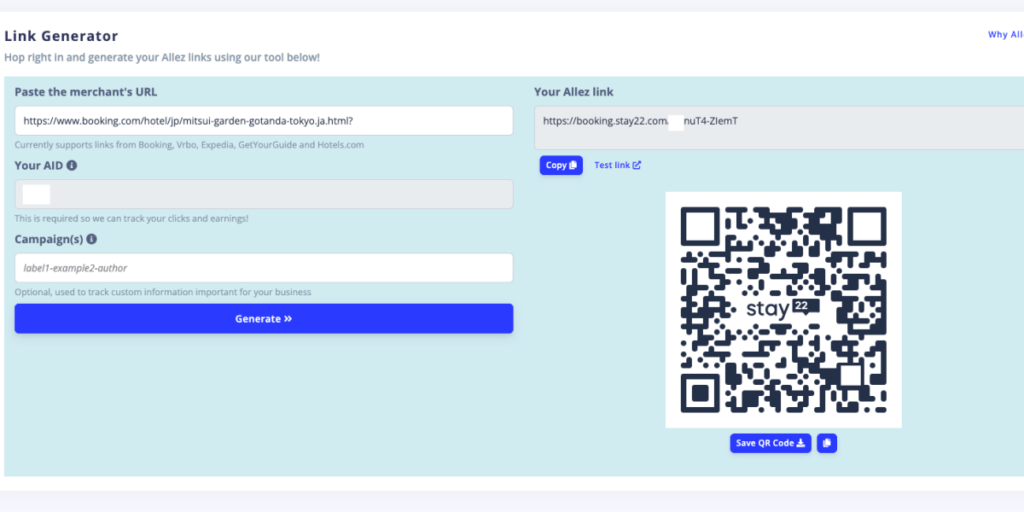Click the stay22 QR code image
The width and height of the screenshot is (1024, 512).
tap(783, 310)
